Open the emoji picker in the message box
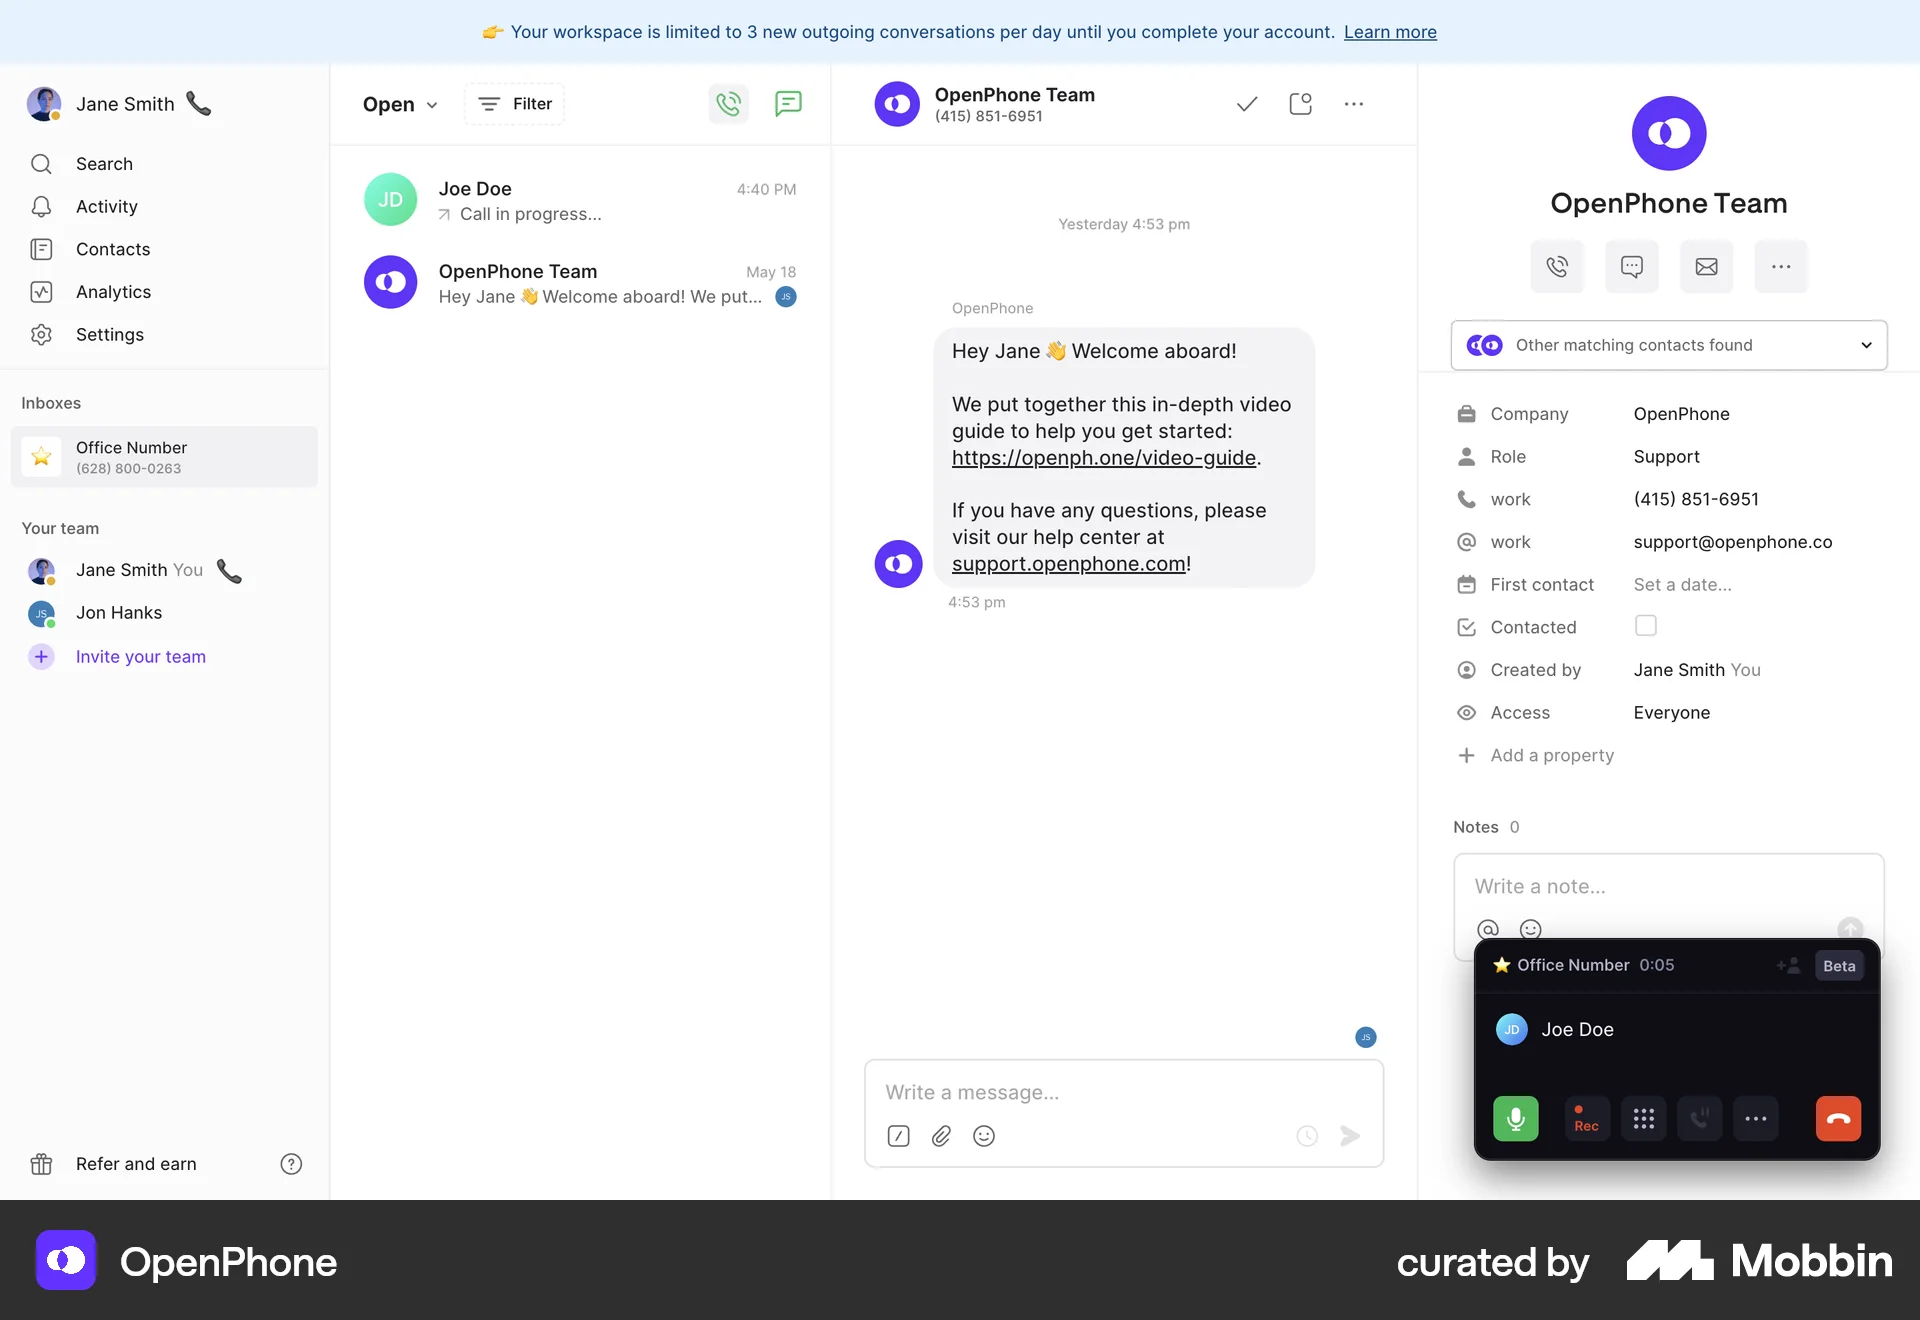The height and width of the screenshot is (1320, 1920). pyautogui.click(x=984, y=1136)
